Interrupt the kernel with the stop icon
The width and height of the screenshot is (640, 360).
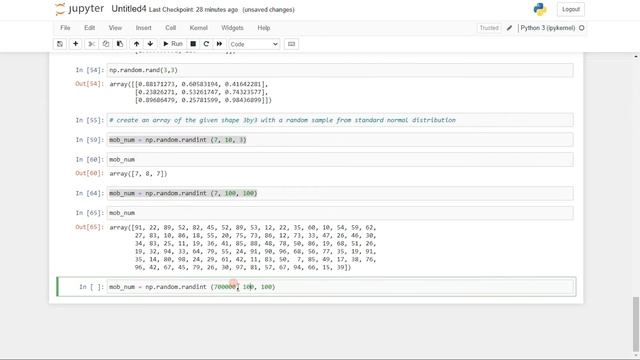pyautogui.click(x=193, y=44)
